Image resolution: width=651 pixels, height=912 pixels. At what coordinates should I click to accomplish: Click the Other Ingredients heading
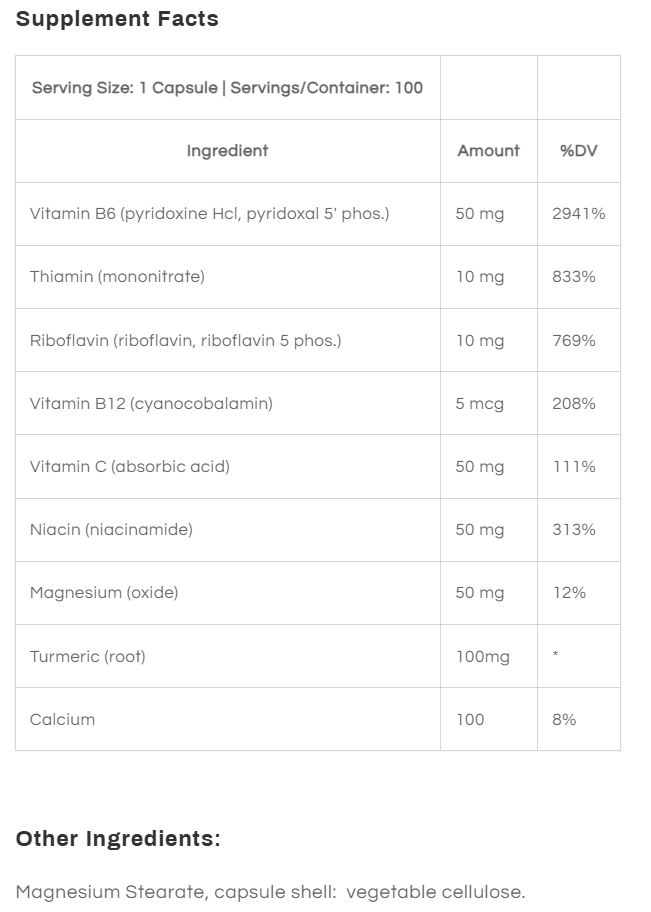click(118, 839)
